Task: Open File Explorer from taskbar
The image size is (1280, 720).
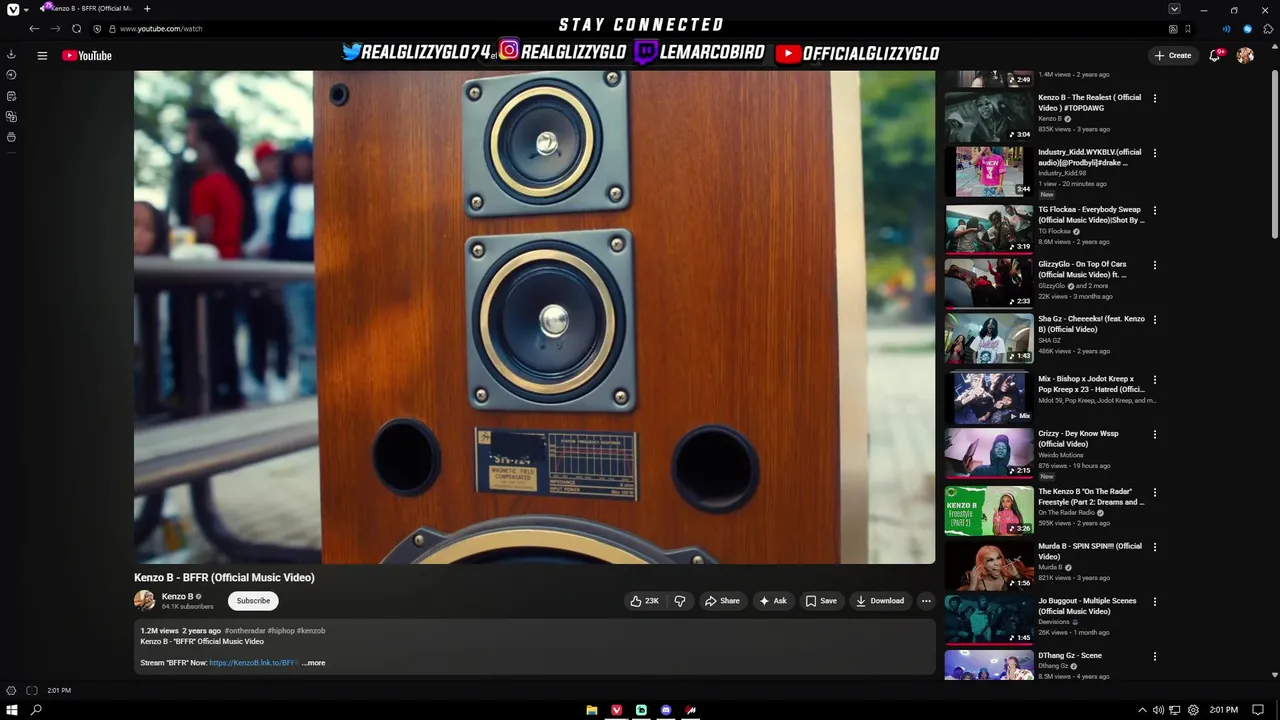Action: (x=592, y=710)
